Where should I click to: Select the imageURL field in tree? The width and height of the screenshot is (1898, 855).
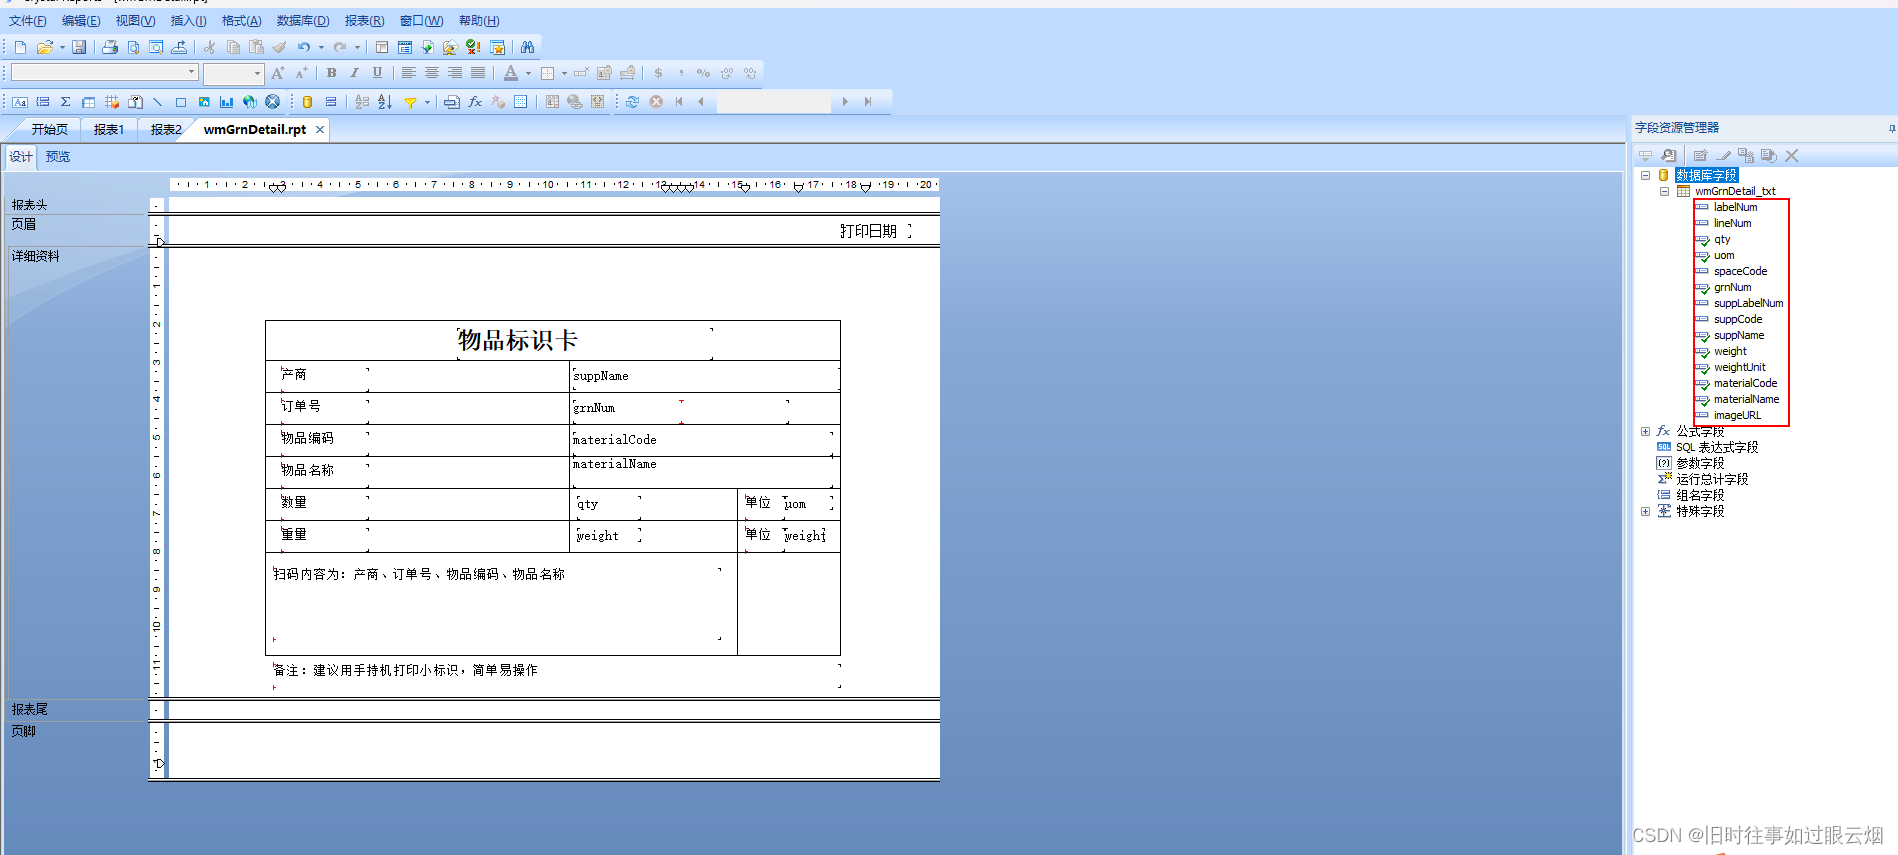(1737, 415)
